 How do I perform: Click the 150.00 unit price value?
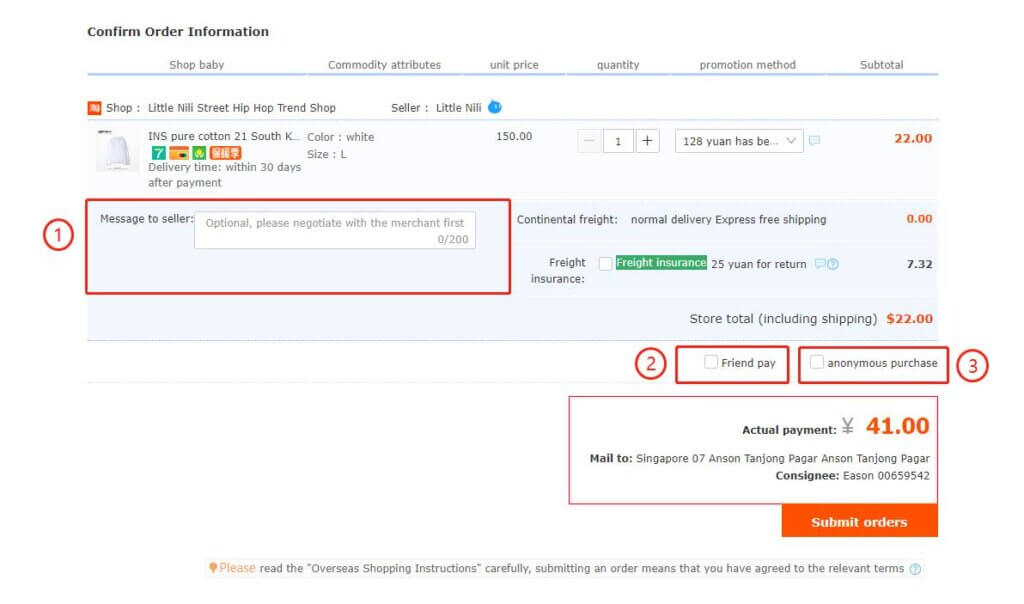514,136
